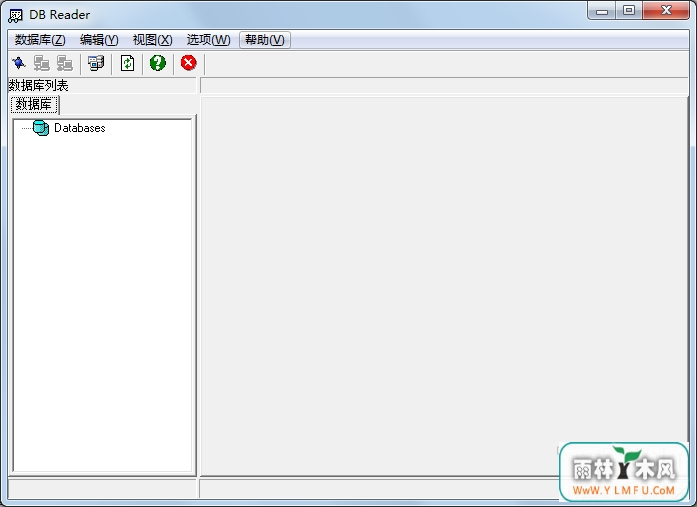Screen dimensions: 697x507
Task: Select the Databases tree node label
Action: [x=80, y=128]
